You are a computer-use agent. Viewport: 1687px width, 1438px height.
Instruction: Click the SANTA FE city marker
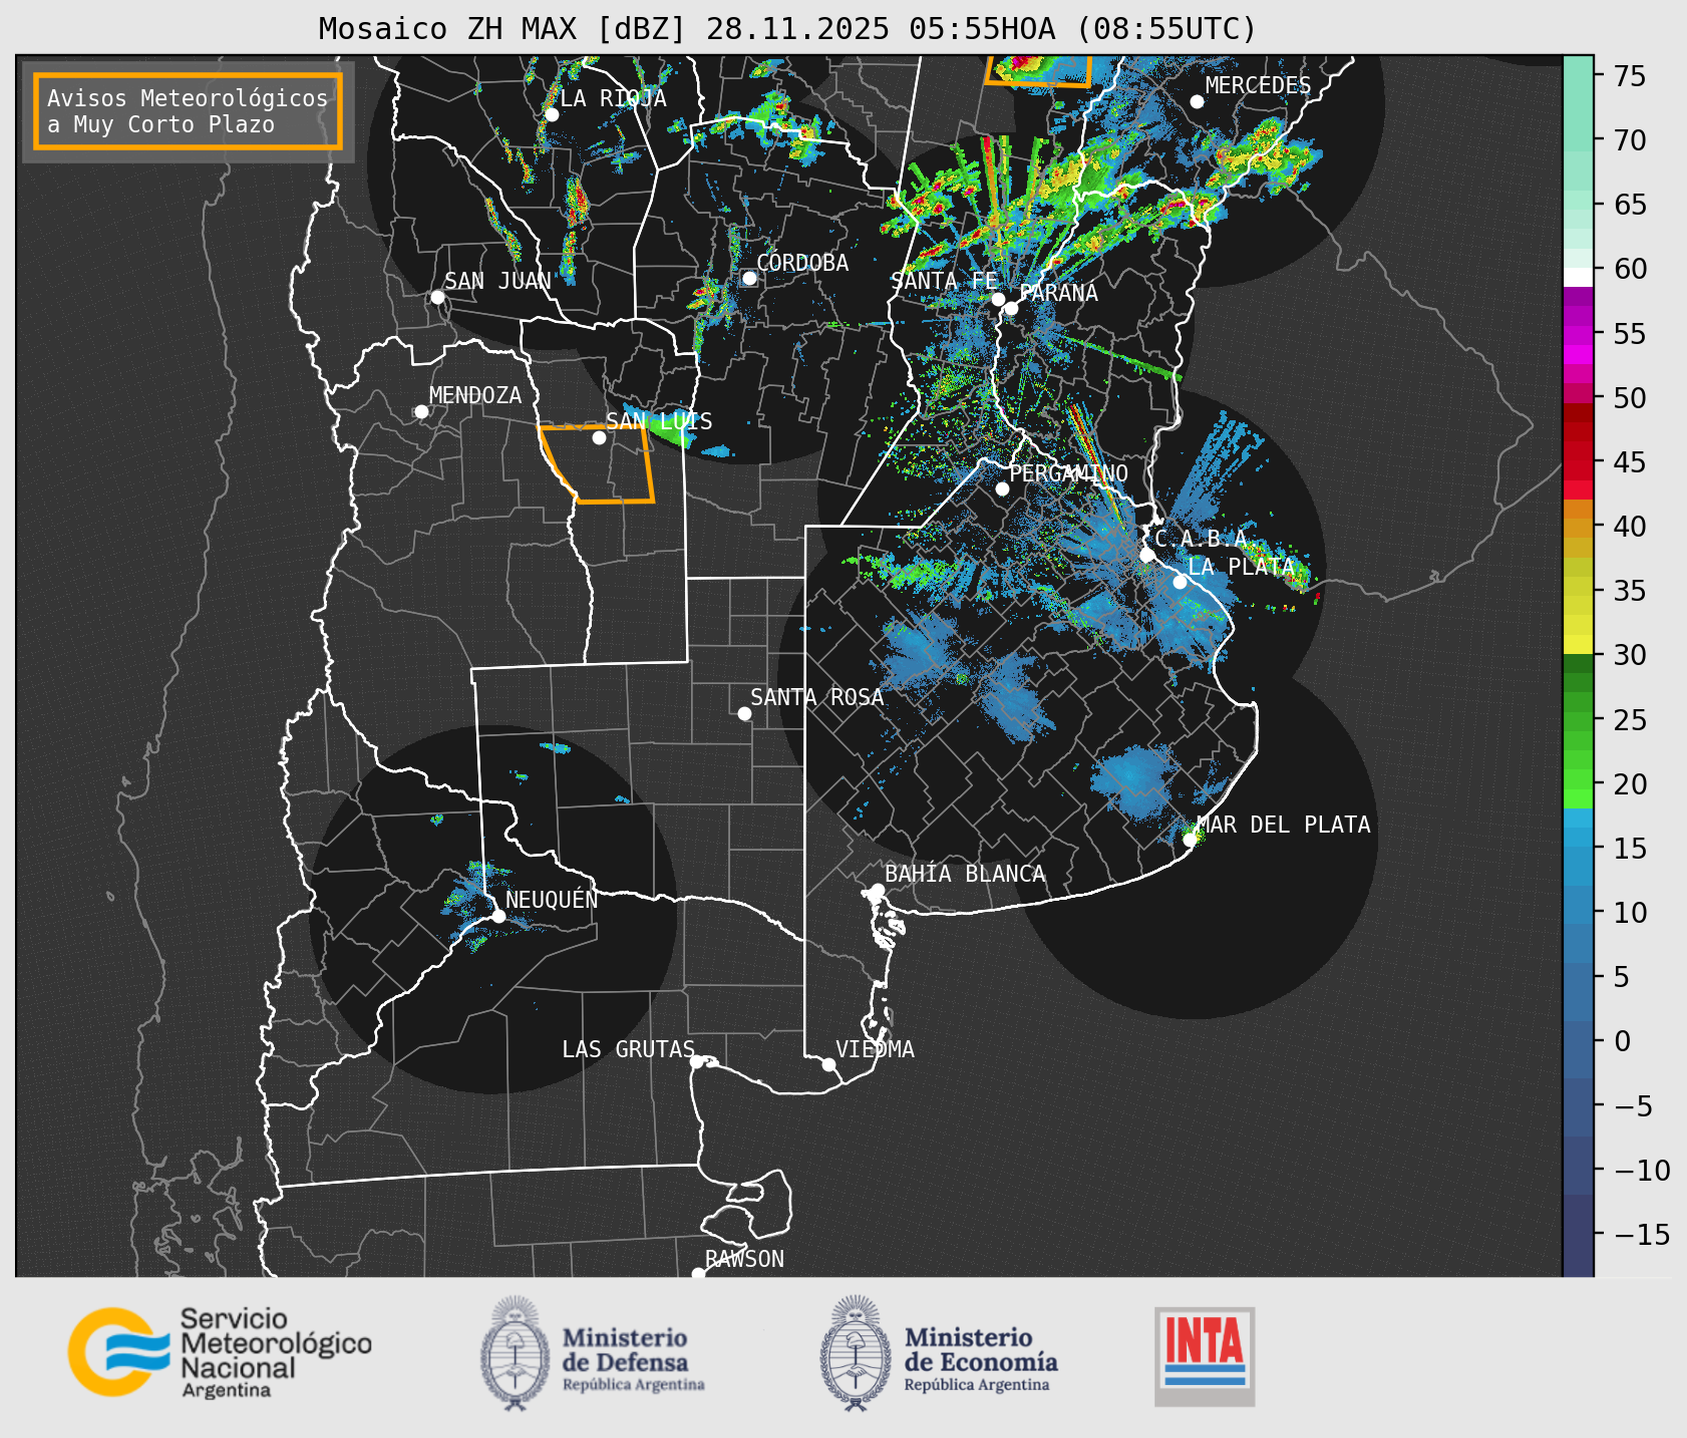[x=998, y=299]
